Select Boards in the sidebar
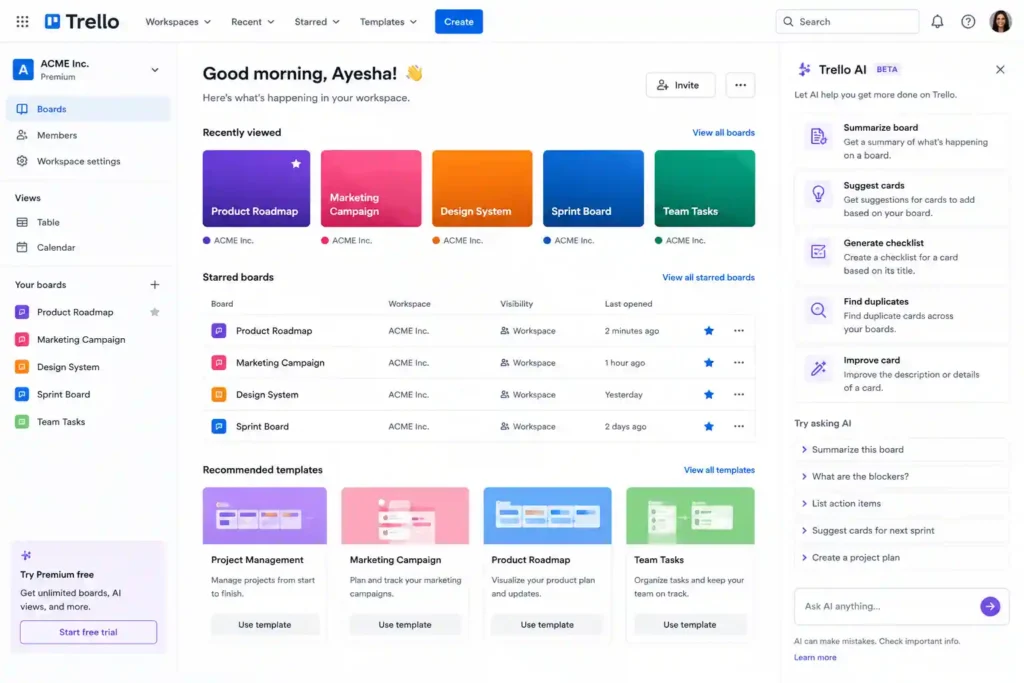The image size is (1024, 683). click(x=88, y=109)
